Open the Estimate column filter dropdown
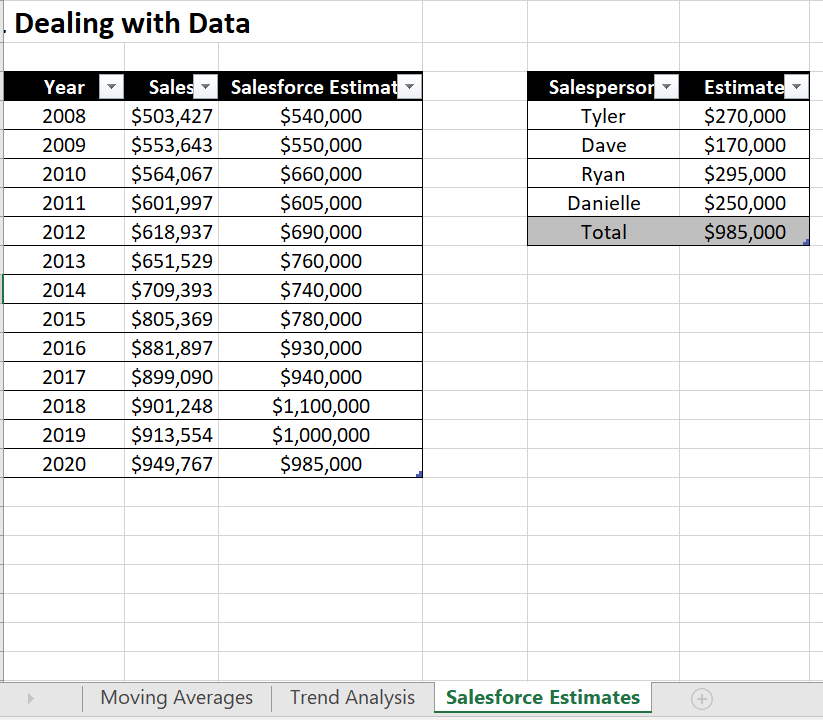823x720 pixels. coord(796,87)
